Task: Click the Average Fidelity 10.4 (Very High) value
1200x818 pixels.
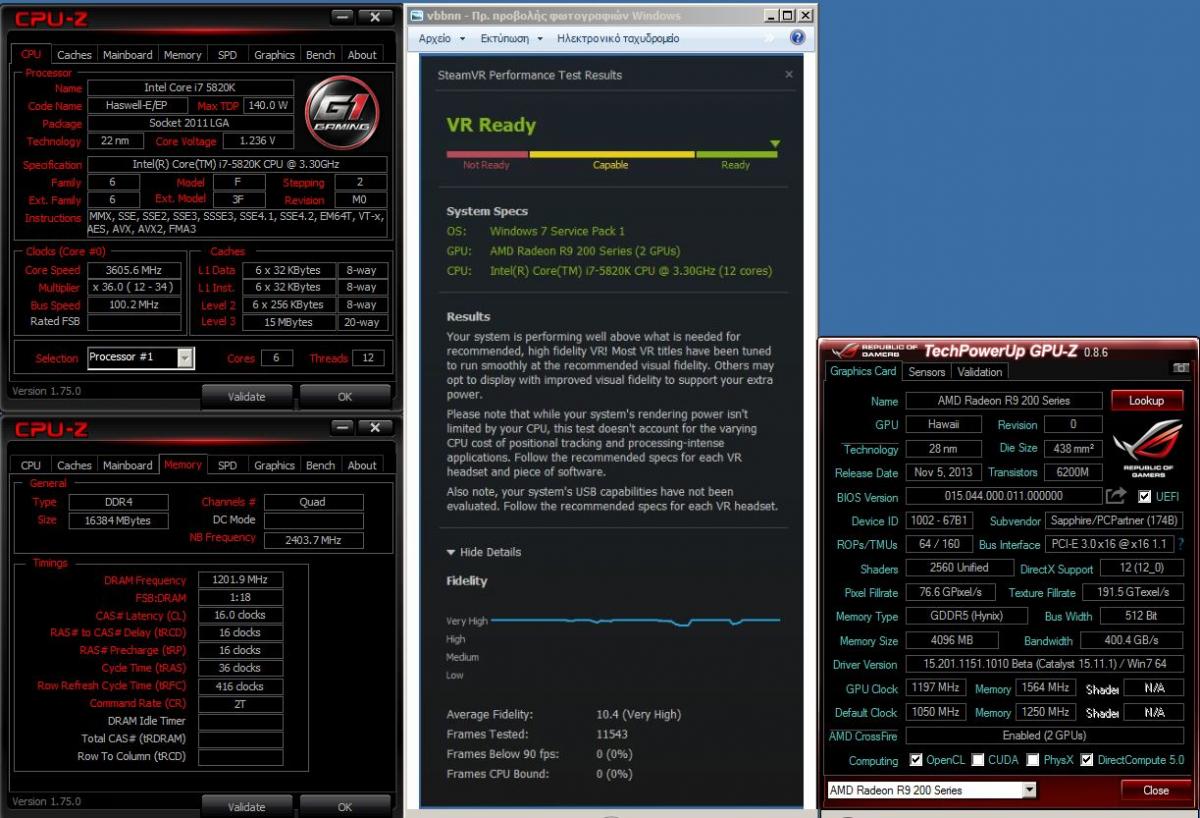Action: tap(638, 715)
